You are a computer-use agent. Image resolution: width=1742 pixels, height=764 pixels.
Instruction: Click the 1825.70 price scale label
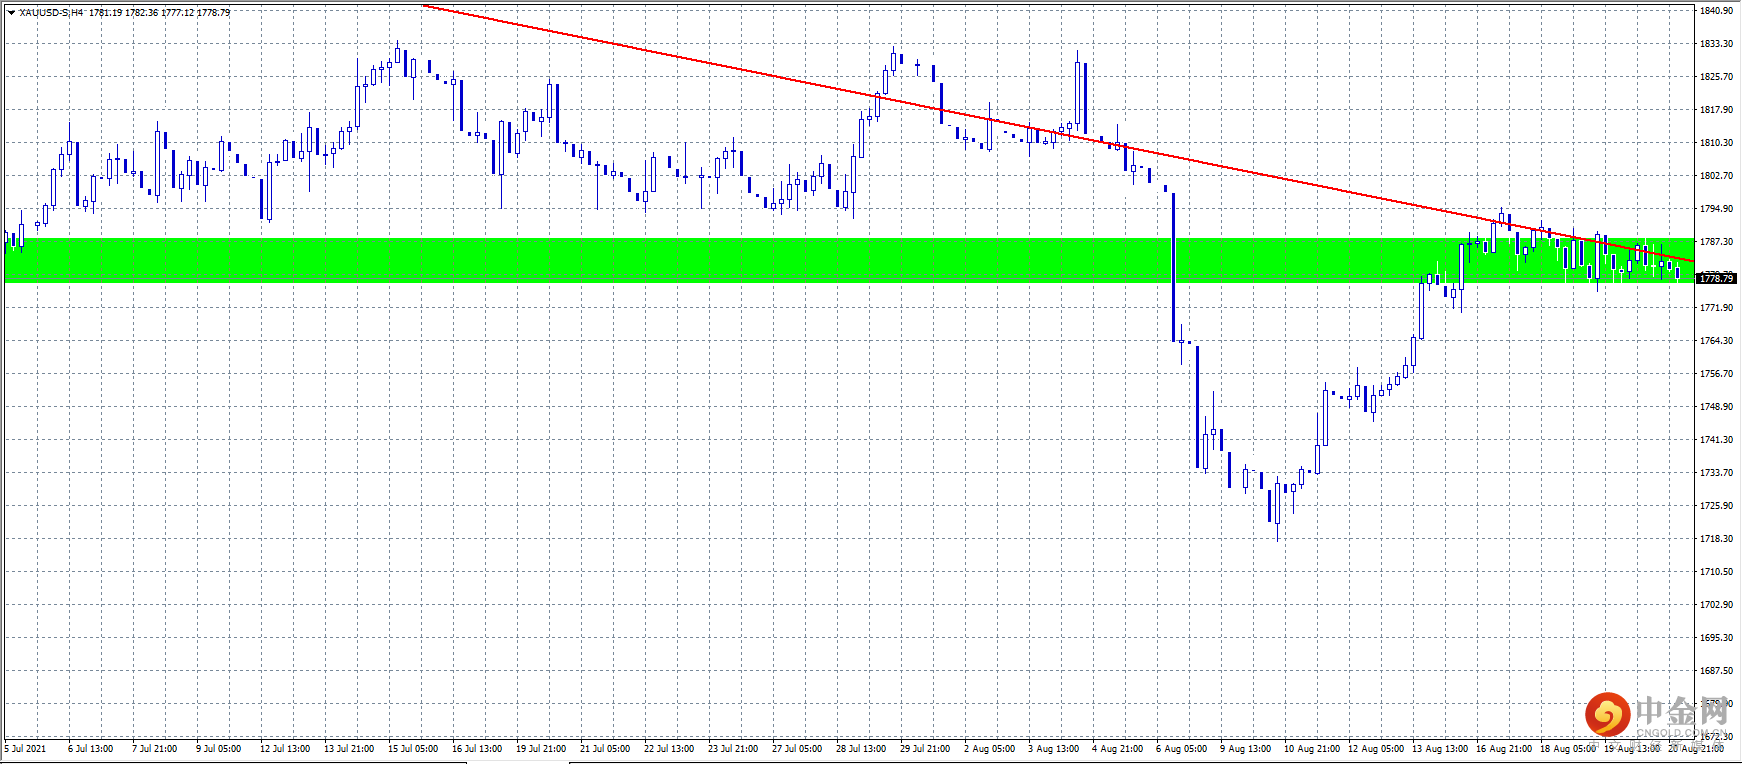[x=1716, y=77]
